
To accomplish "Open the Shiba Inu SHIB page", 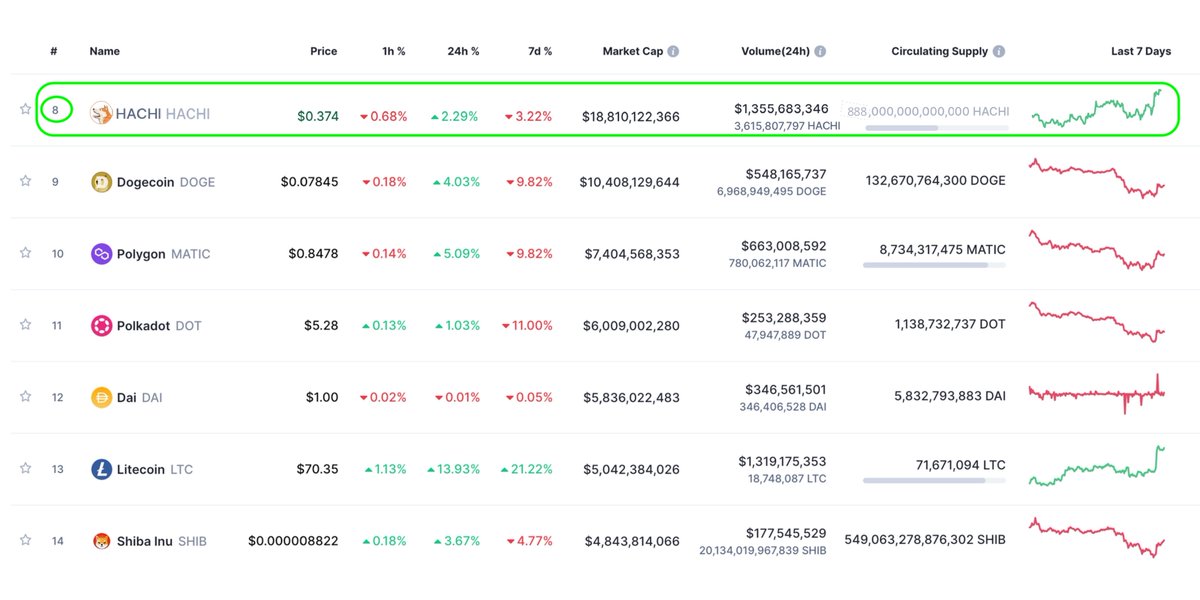I will (x=162, y=541).
